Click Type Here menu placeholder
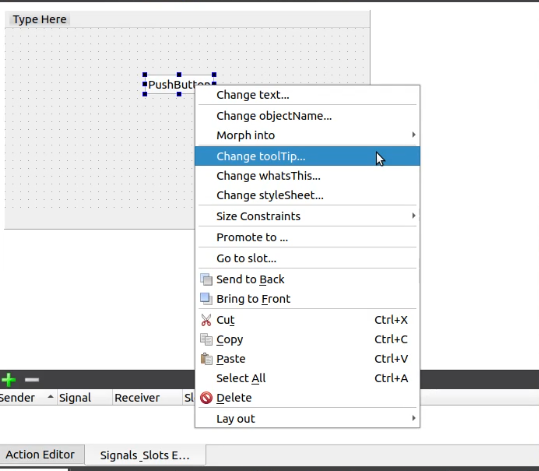This screenshot has width=539, height=471. pyautogui.click(x=40, y=19)
